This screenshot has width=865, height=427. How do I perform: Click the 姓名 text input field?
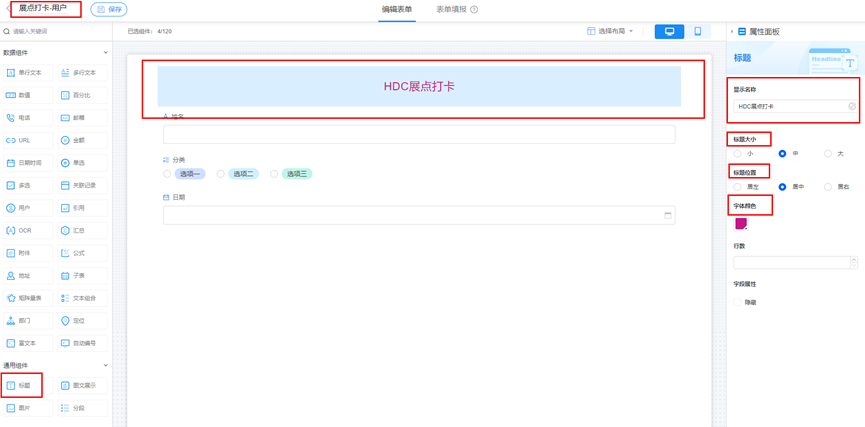(x=419, y=135)
